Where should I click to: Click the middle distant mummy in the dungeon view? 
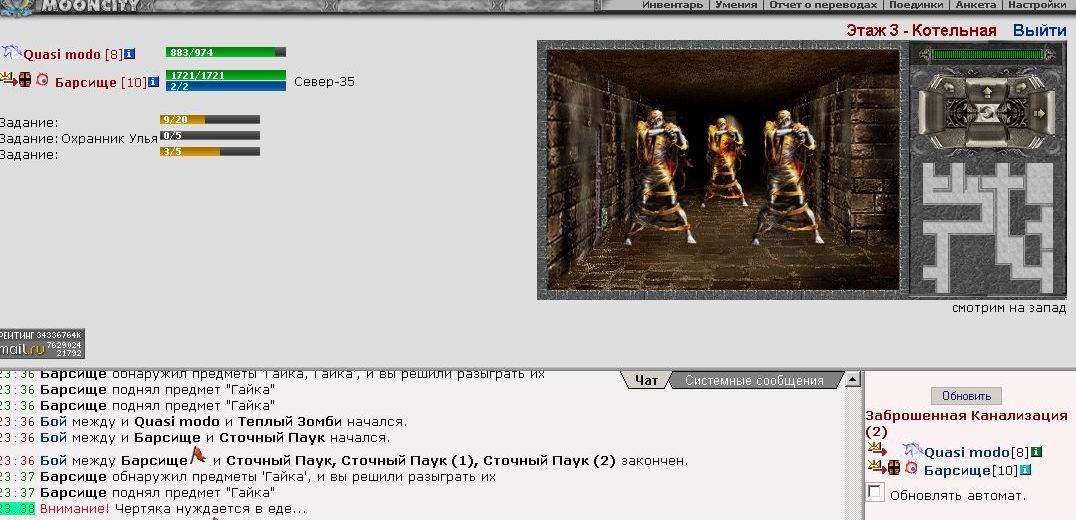(726, 162)
